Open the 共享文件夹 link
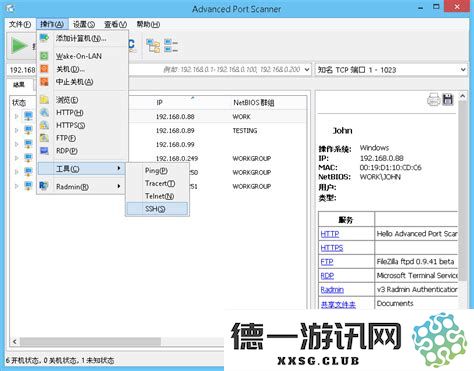 pyautogui.click(x=338, y=304)
